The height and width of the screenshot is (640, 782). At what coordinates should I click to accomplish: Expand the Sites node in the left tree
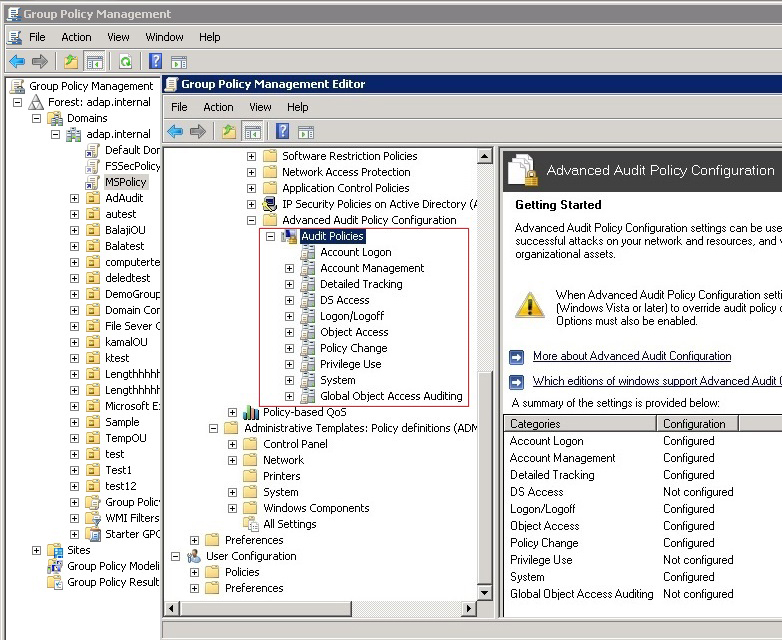(x=37, y=550)
